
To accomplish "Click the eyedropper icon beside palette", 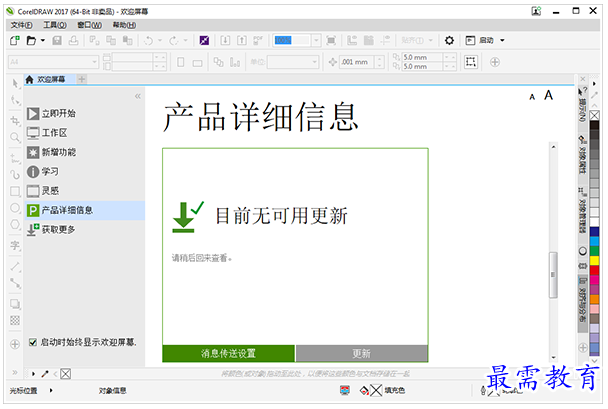I will [x=594, y=95].
